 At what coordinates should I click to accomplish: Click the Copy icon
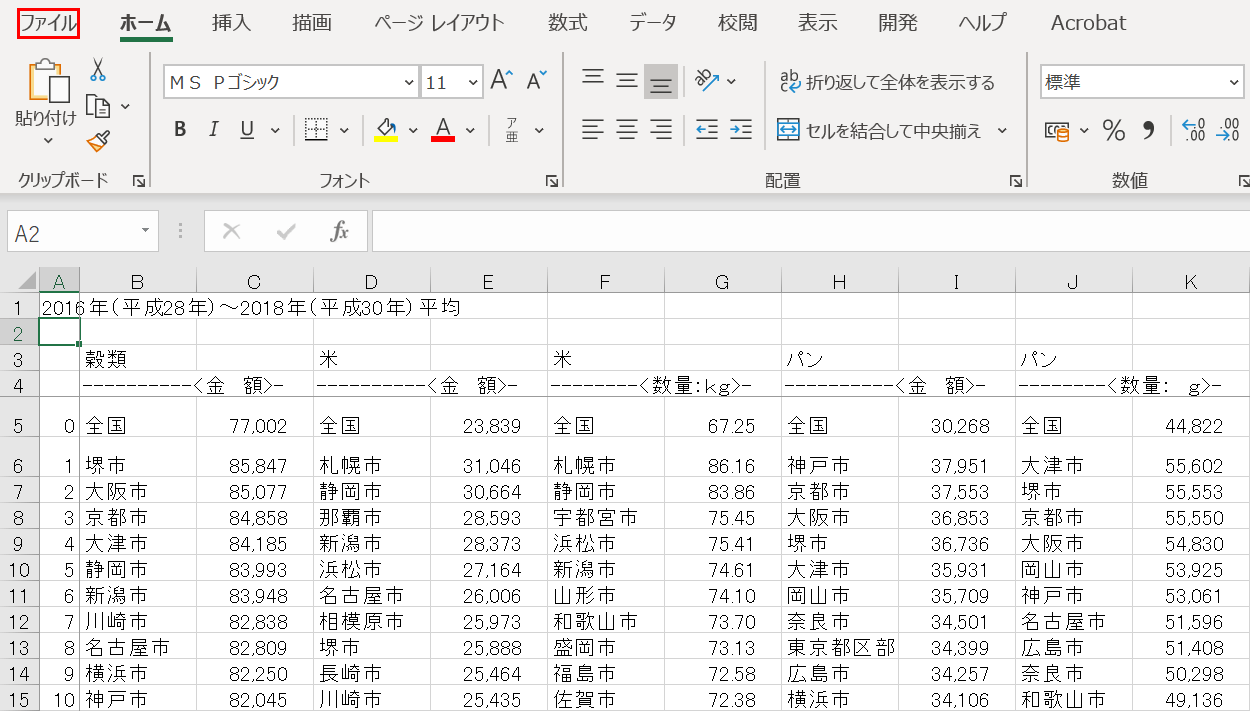coord(98,106)
